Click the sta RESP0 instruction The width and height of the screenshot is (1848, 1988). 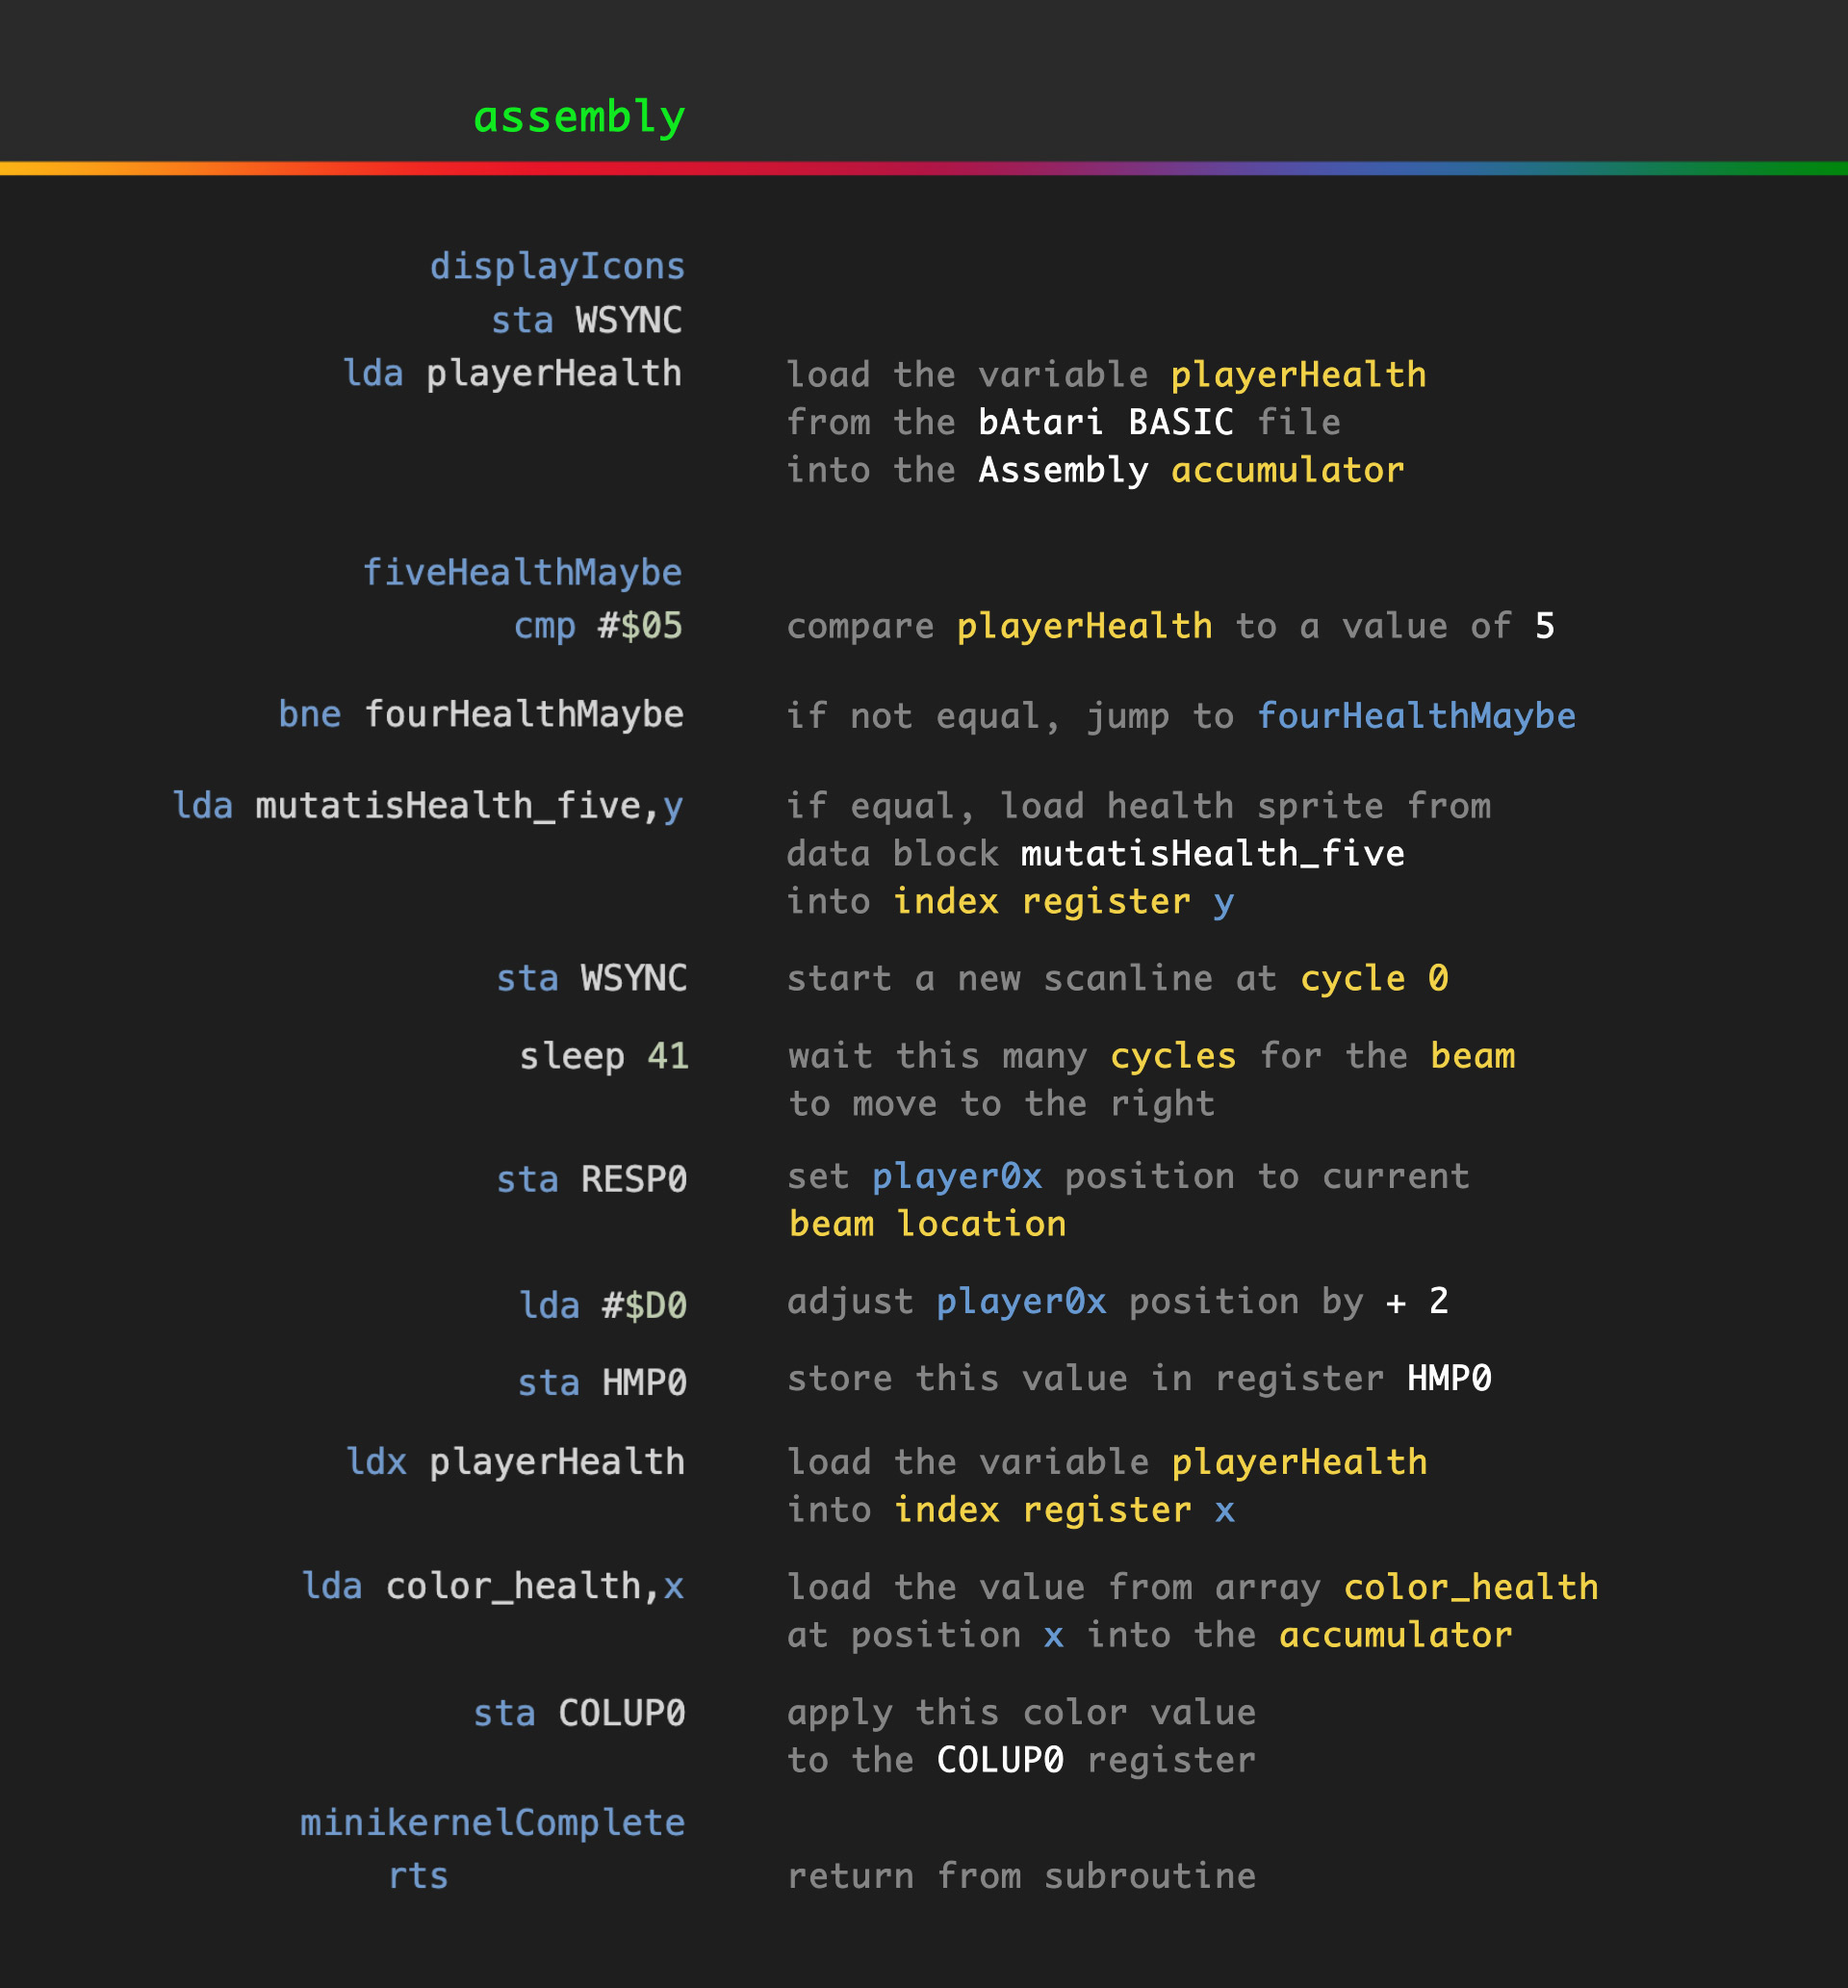coord(592,1179)
